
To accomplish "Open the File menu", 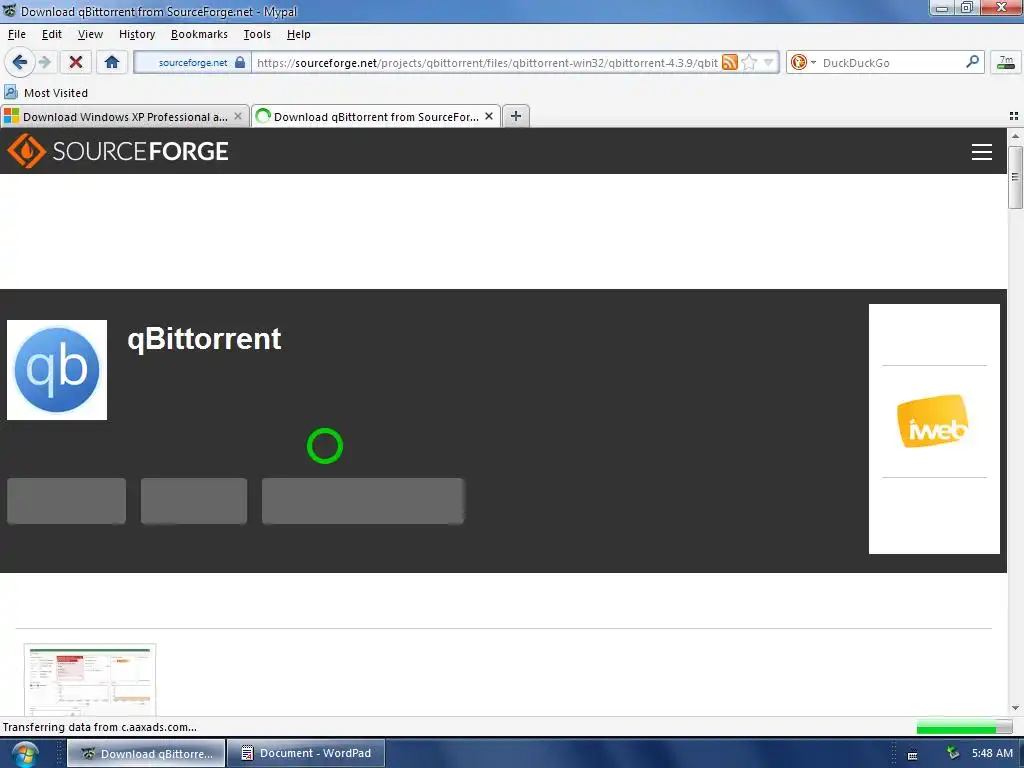I will coord(17,34).
